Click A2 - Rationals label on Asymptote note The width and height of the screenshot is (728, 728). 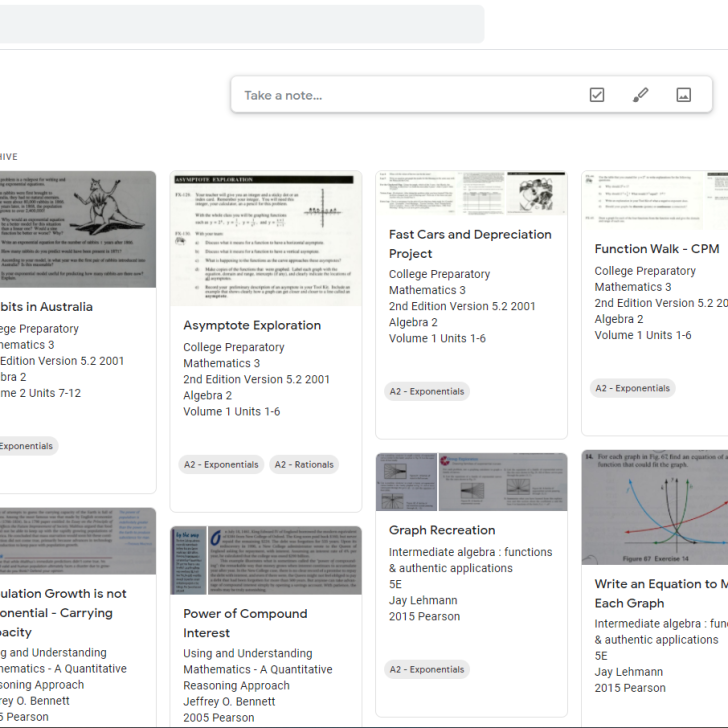[x=304, y=464]
